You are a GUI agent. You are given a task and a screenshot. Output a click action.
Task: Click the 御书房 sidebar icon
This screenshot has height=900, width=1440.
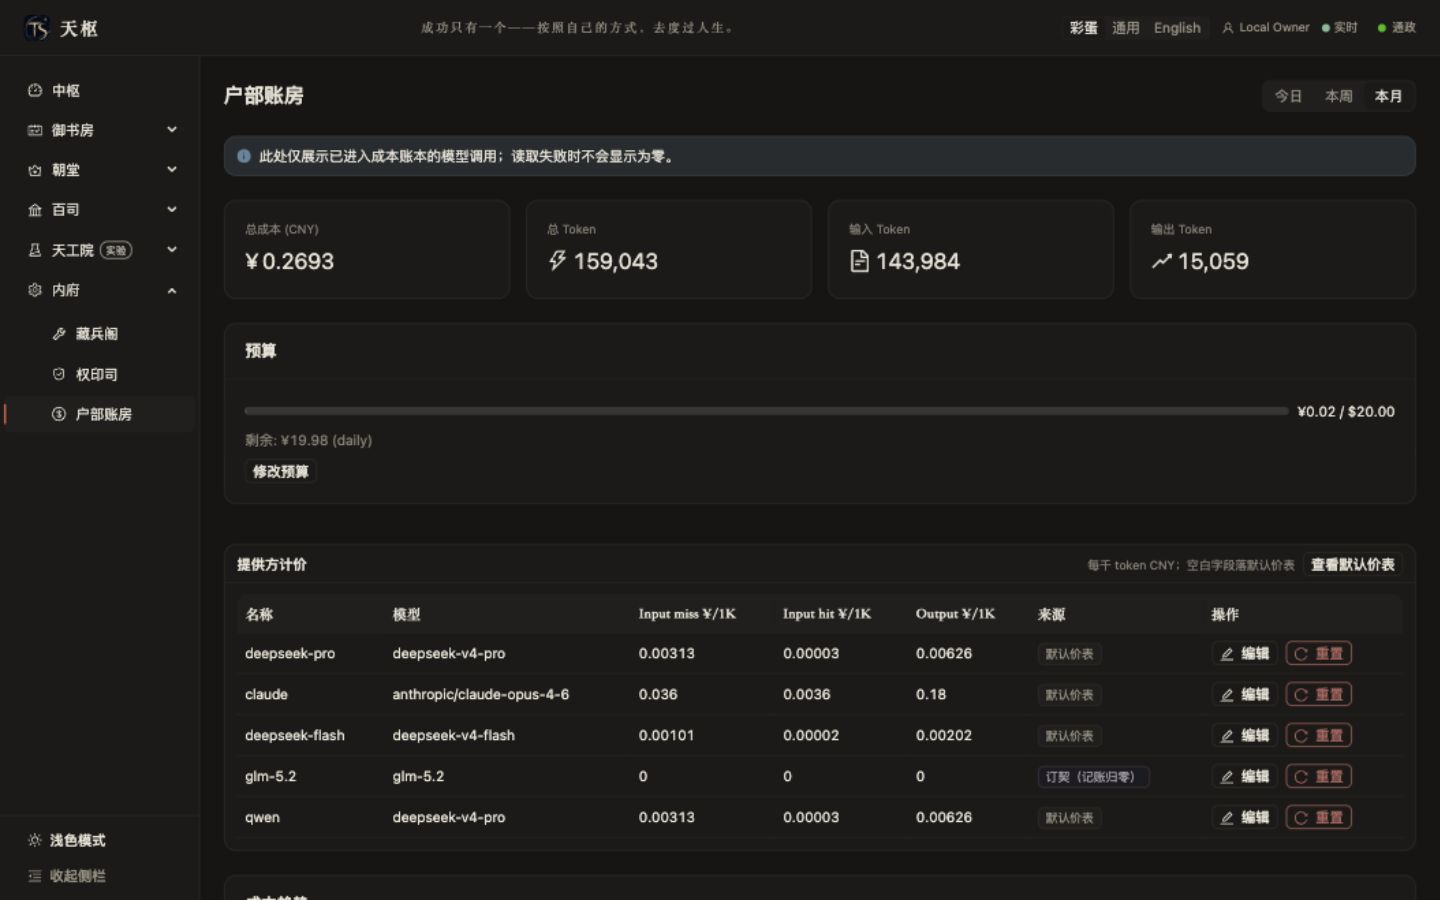(x=35, y=130)
